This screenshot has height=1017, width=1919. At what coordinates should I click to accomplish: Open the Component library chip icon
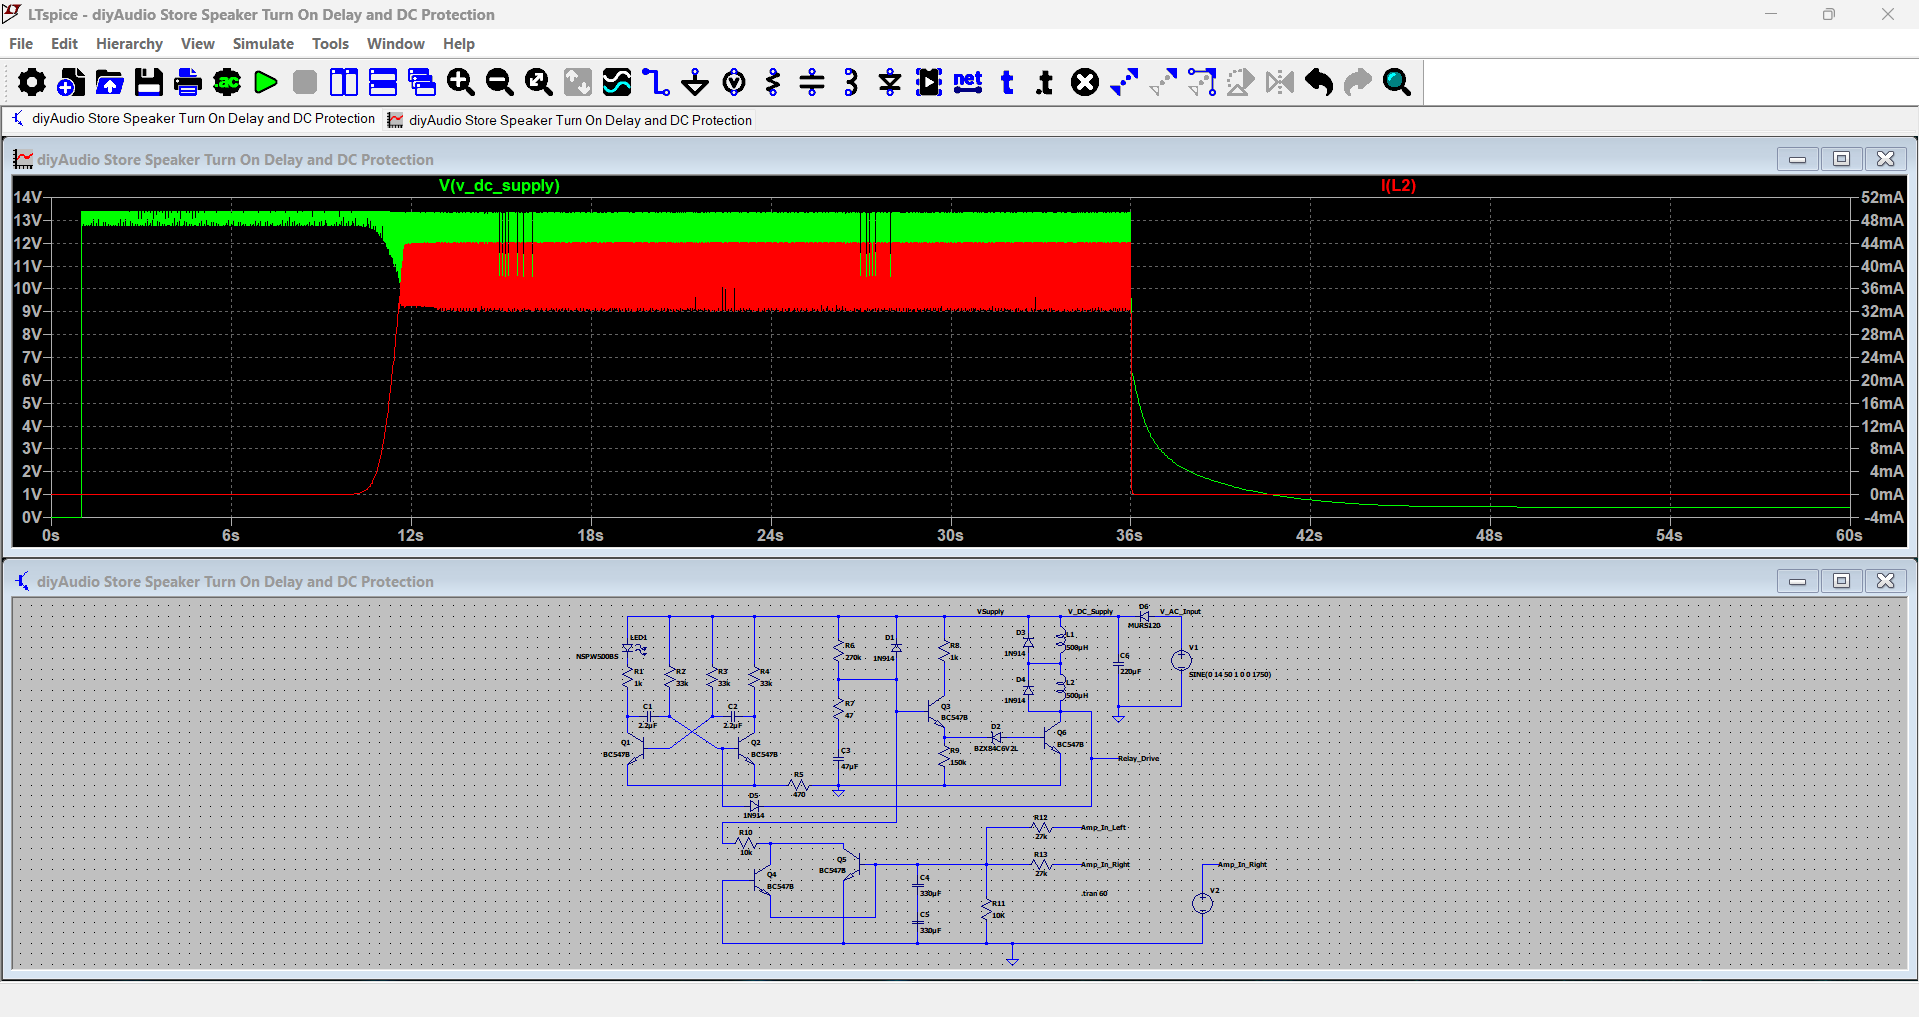coord(929,82)
